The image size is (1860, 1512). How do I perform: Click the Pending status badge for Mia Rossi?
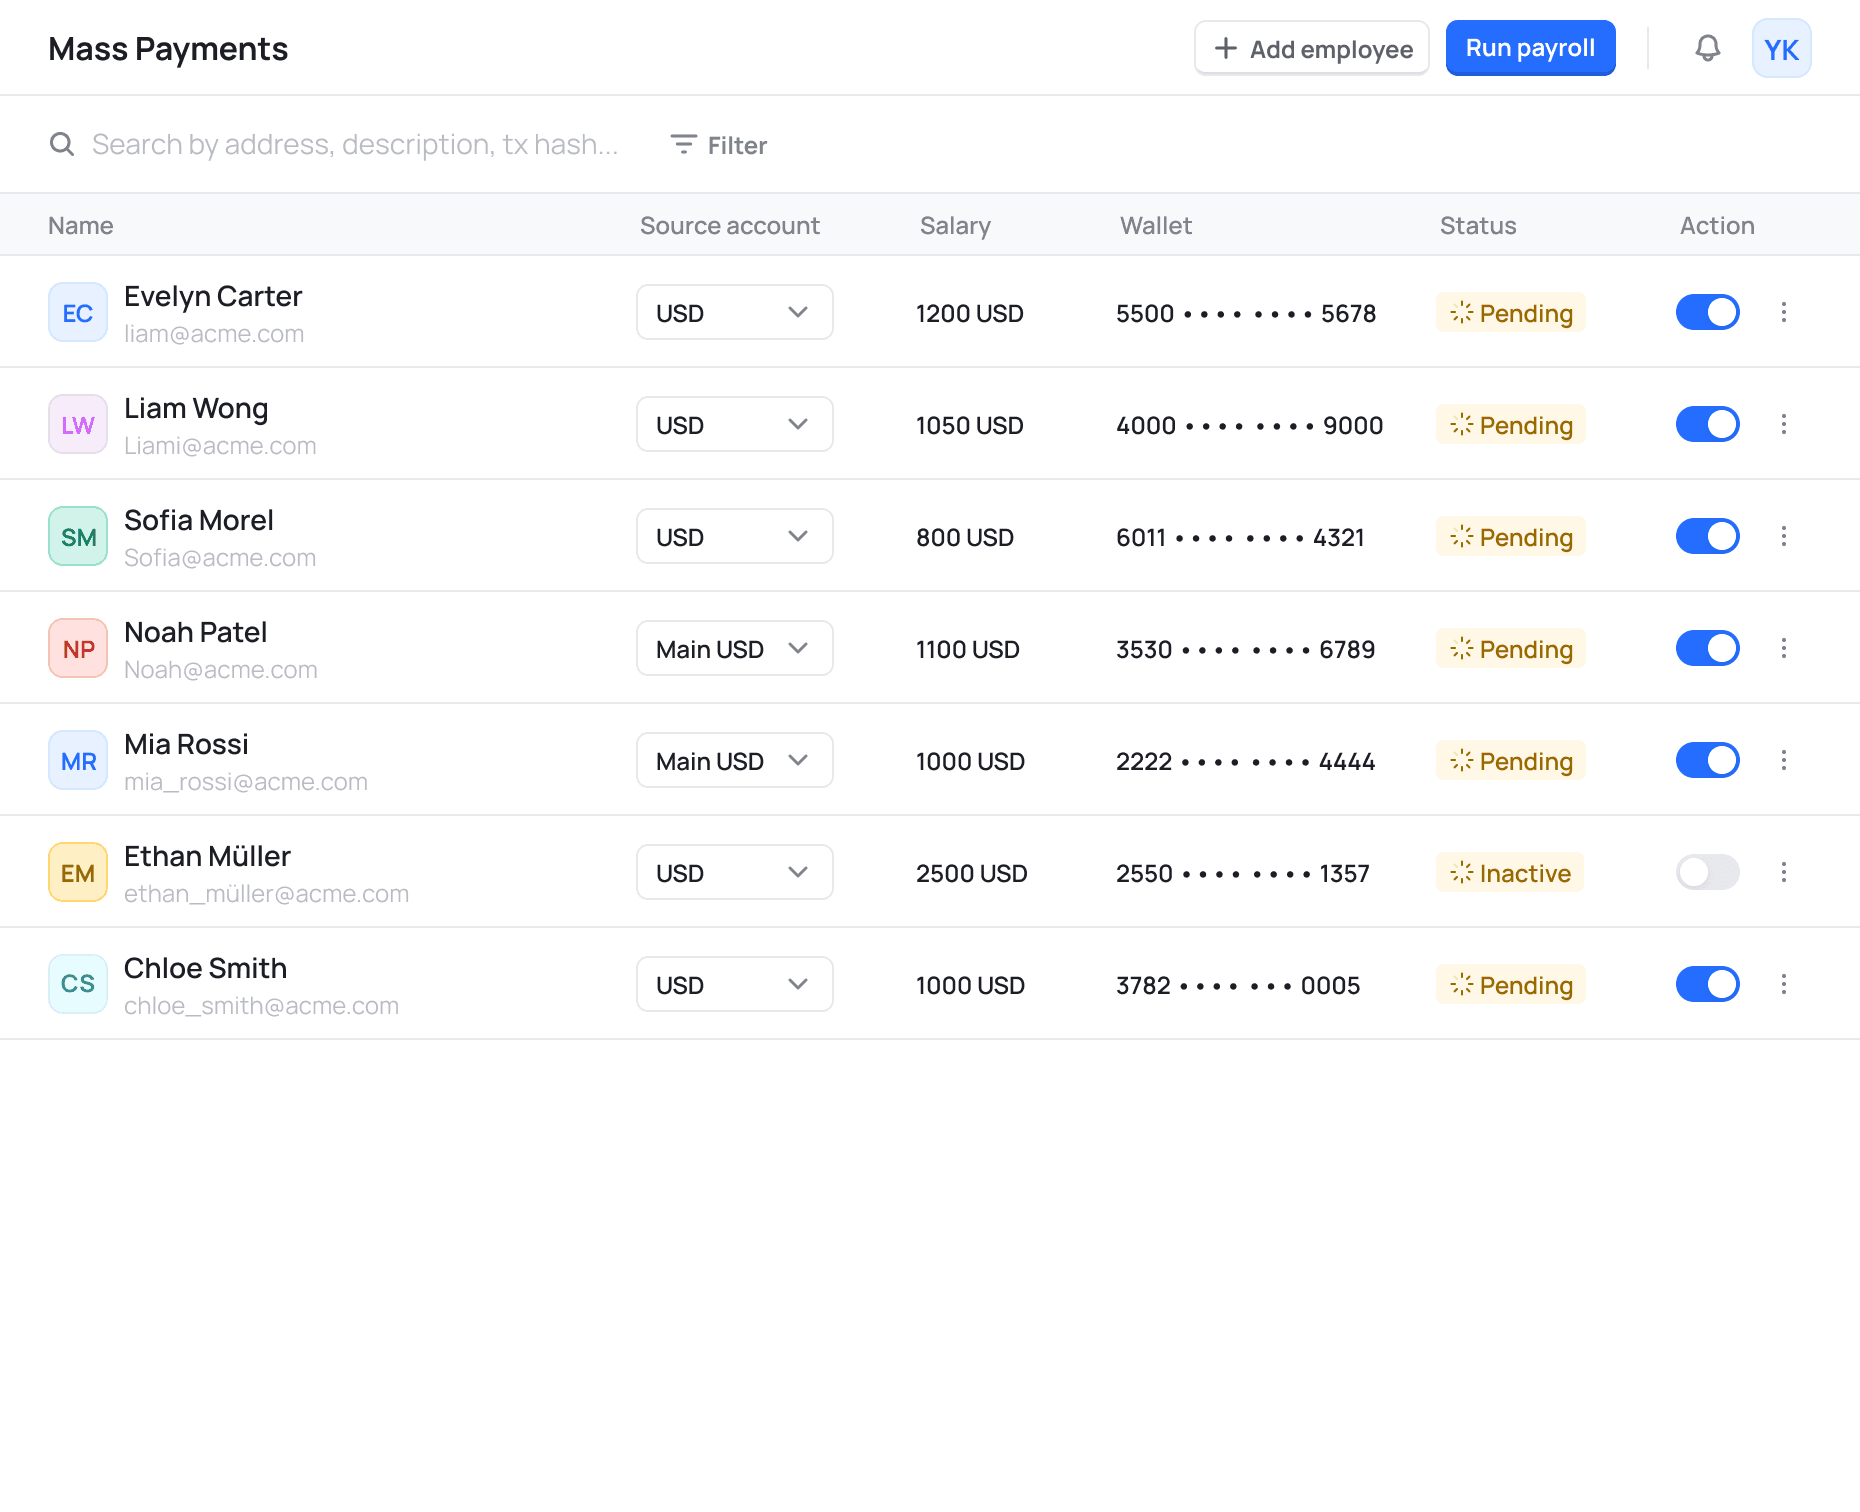tap(1510, 760)
